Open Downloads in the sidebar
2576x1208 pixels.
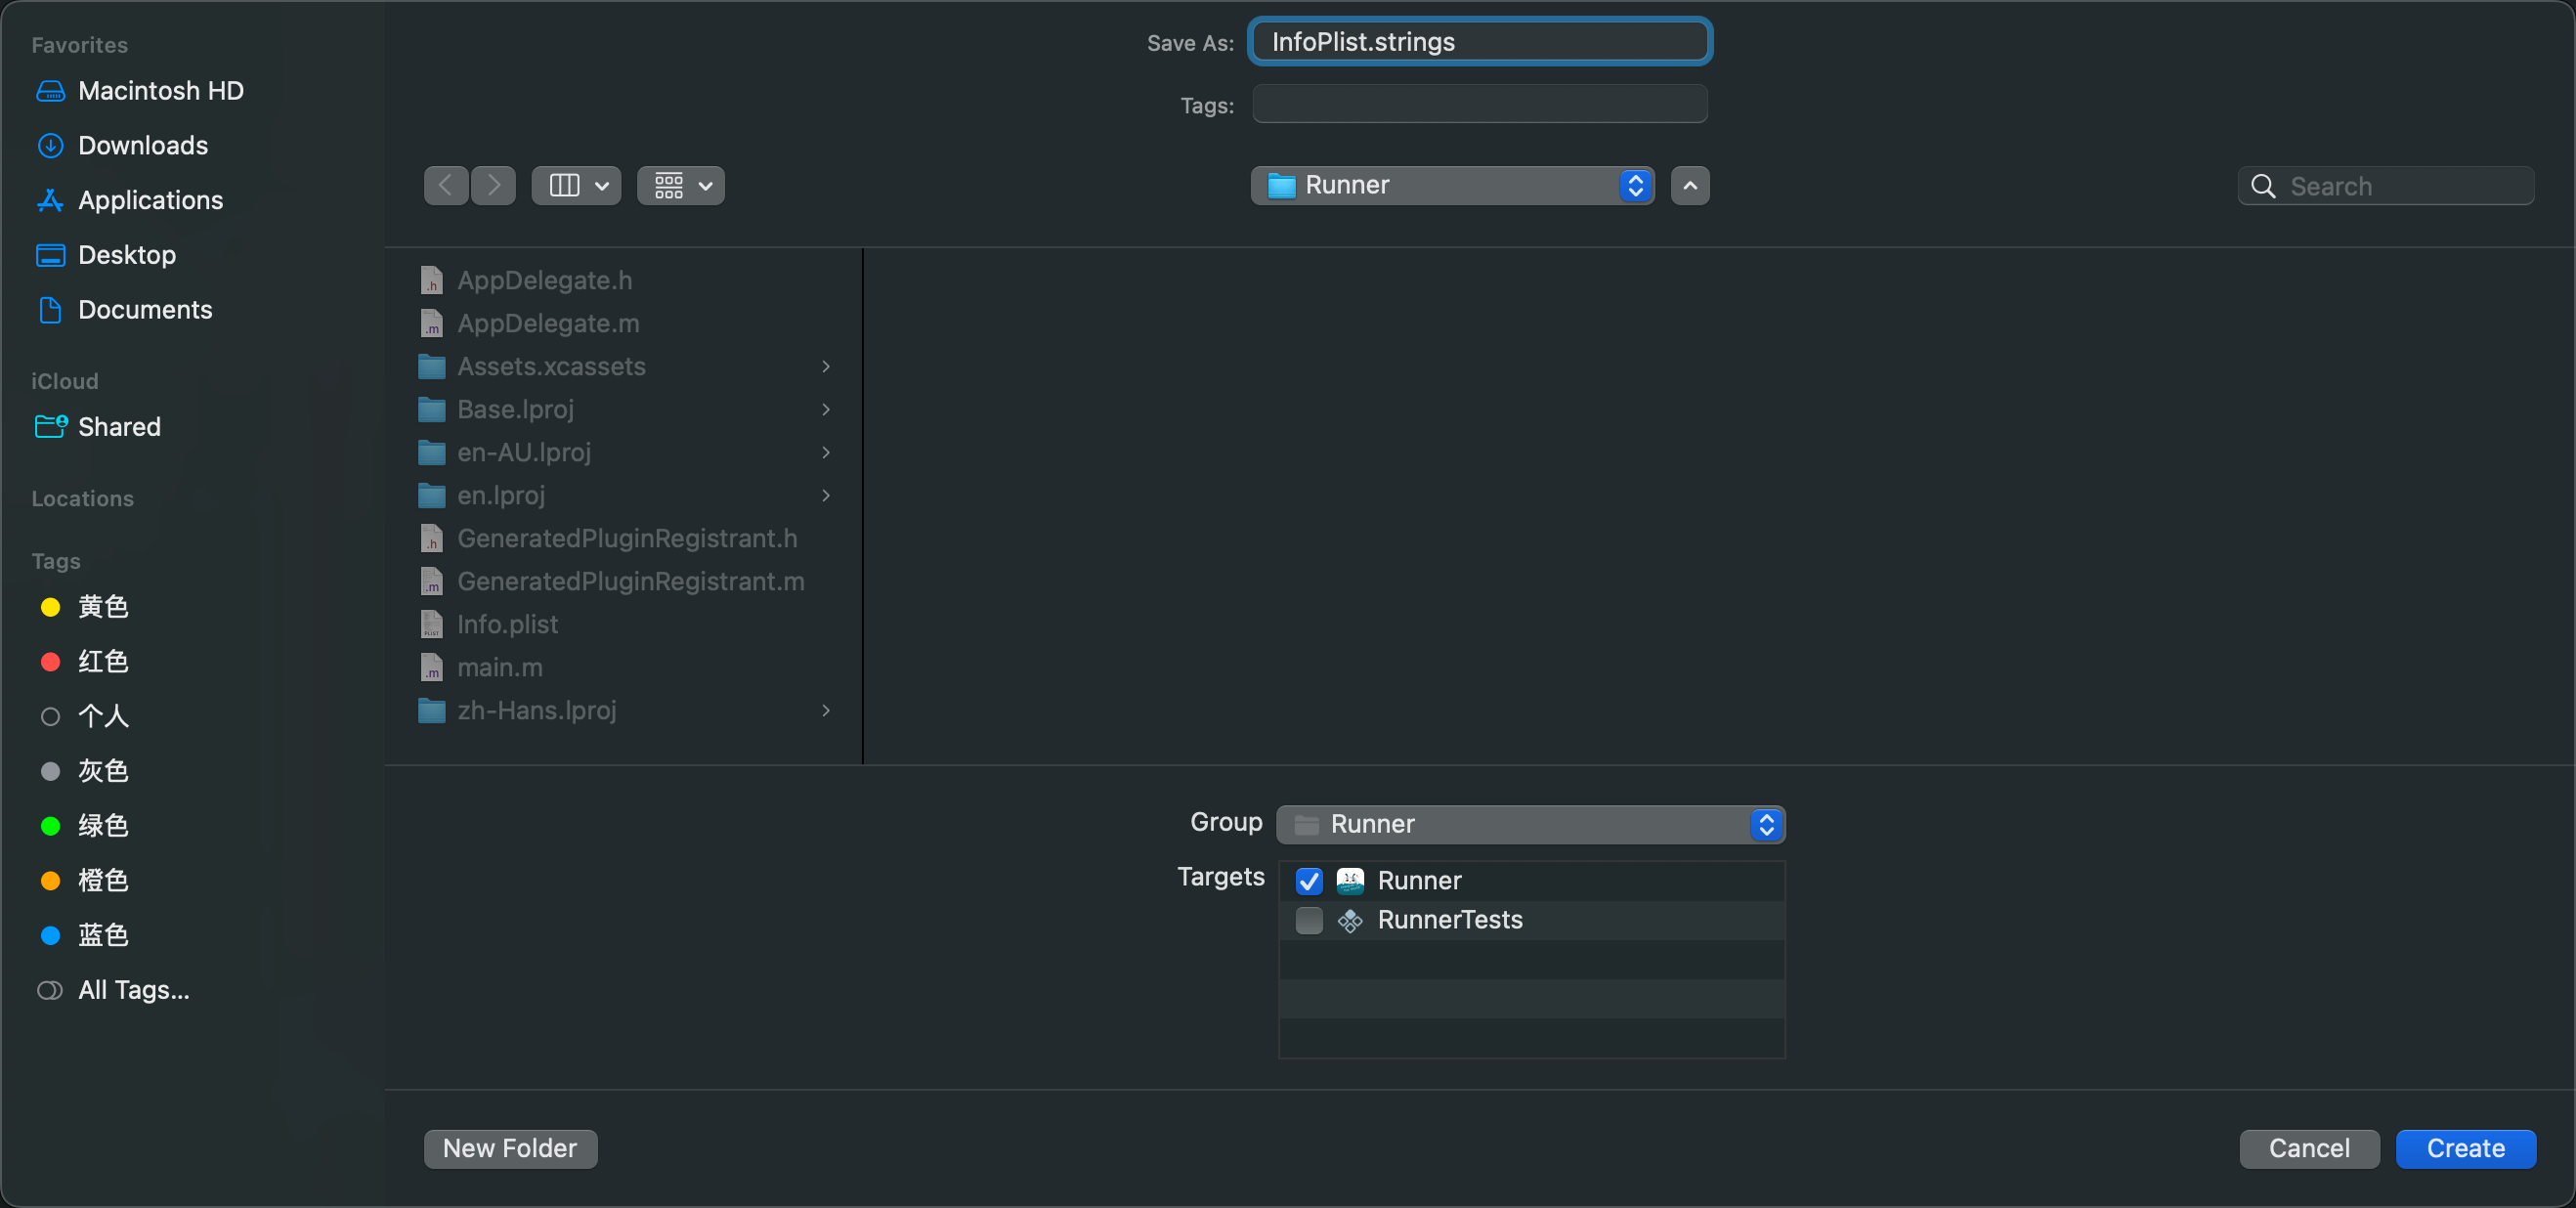click(x=142, y=146)
